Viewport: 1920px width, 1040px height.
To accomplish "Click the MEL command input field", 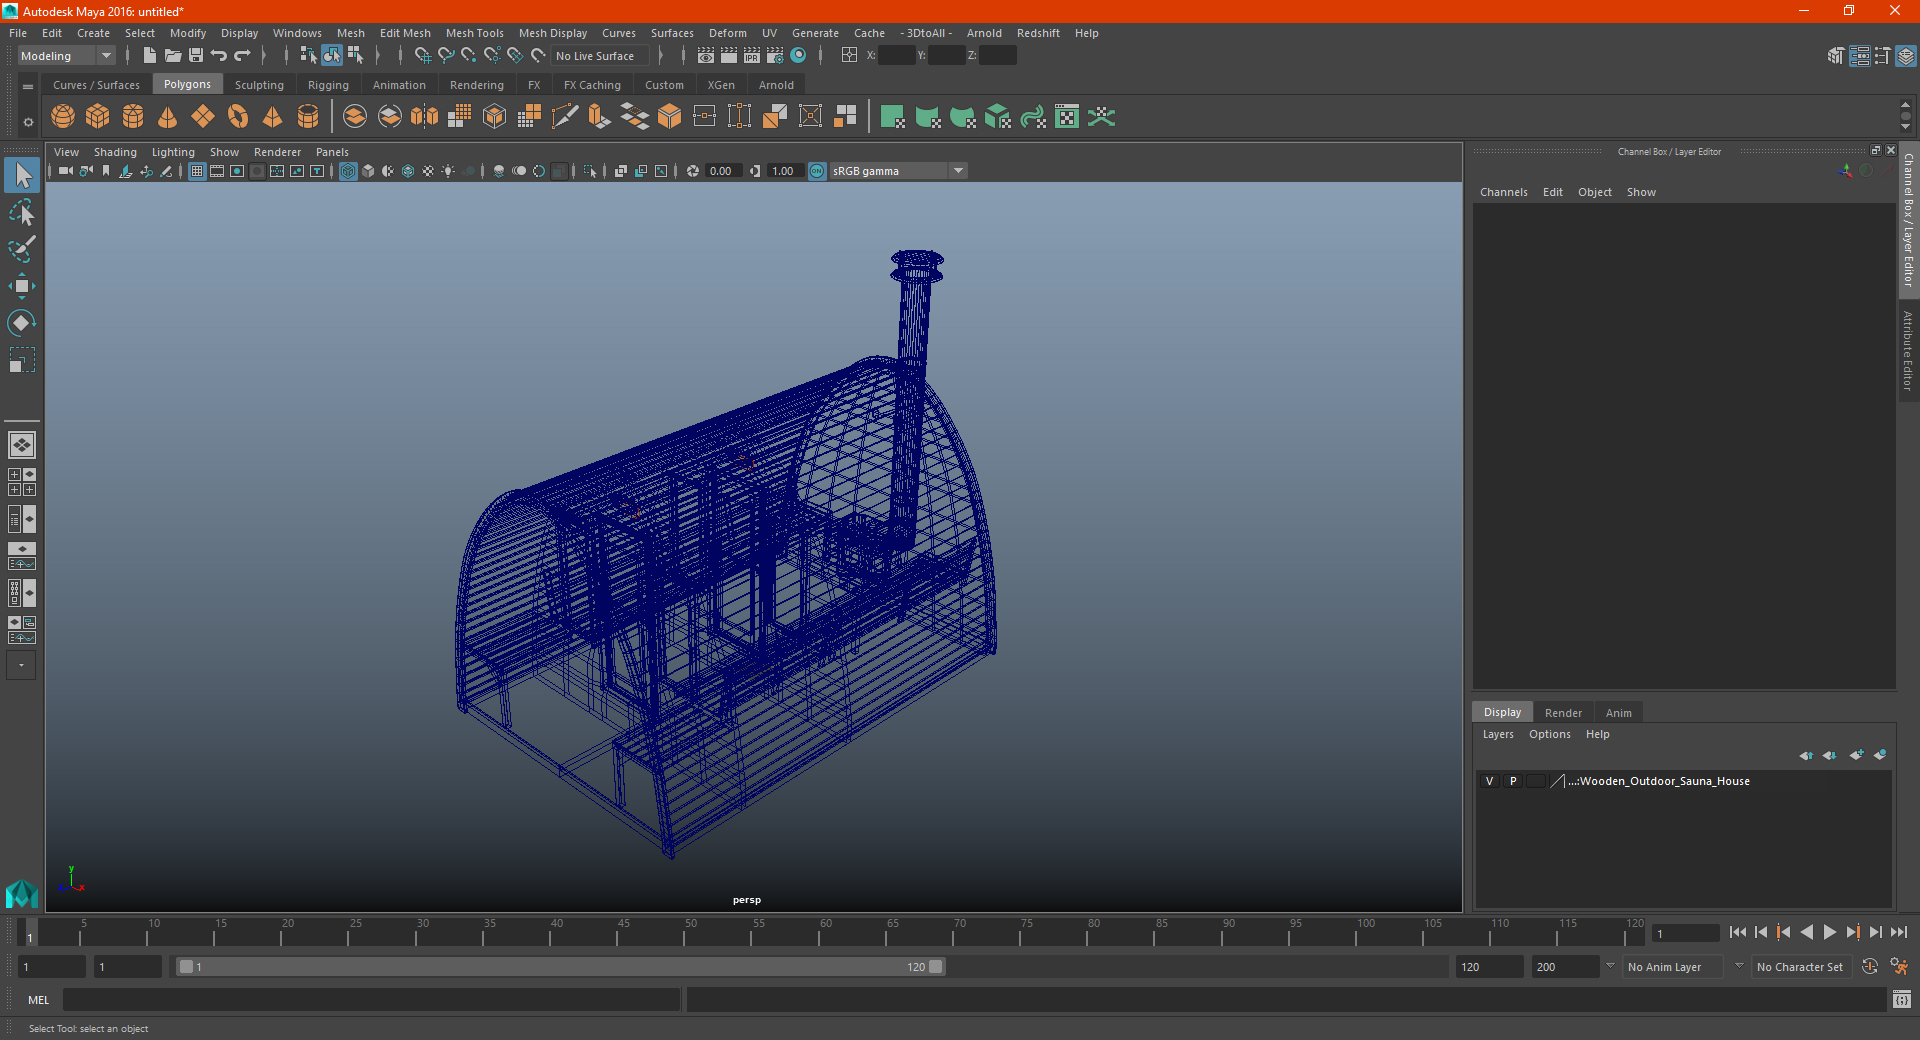I will [x=371, y=1000].
